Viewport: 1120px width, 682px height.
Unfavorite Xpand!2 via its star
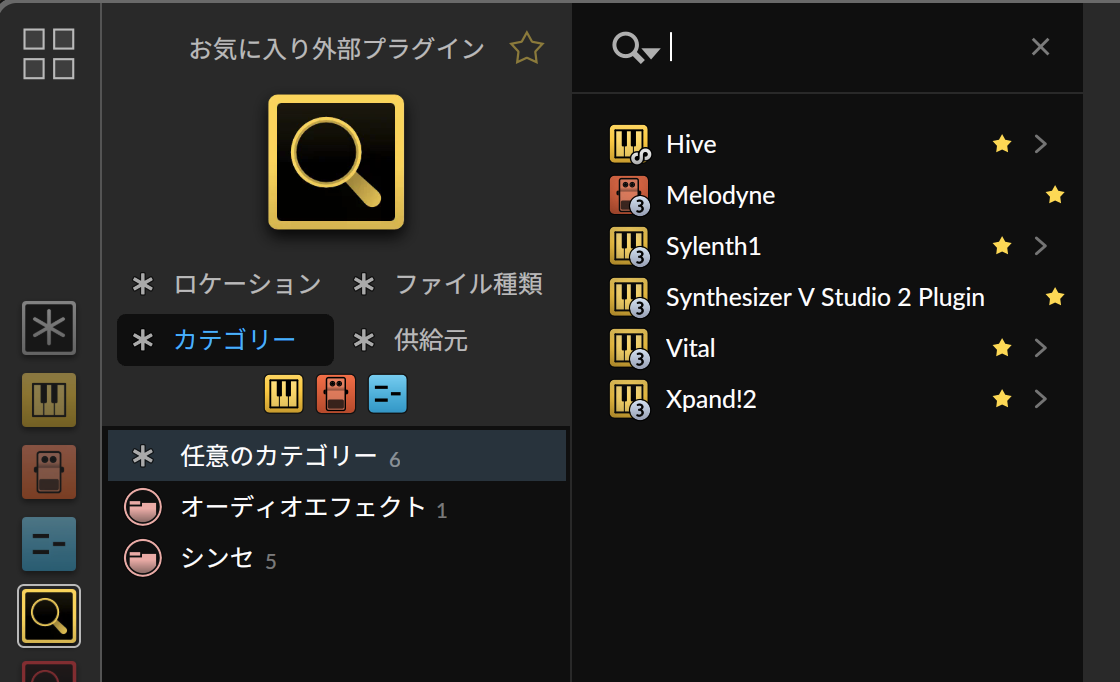[1002, 399]
